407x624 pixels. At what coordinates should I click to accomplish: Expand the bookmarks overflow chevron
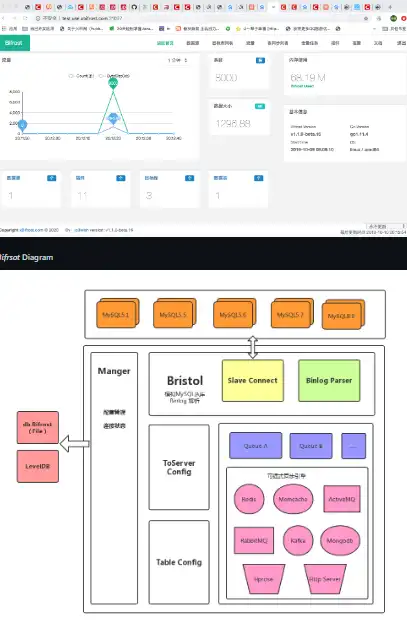coord(374,29)
